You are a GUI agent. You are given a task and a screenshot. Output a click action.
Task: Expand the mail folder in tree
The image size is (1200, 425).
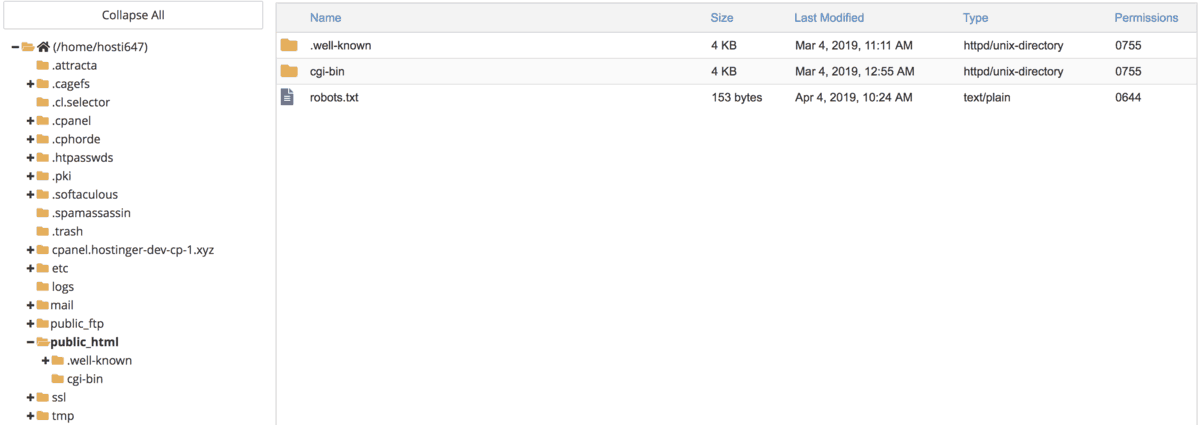pyautogui.click(x=30, y=305)
